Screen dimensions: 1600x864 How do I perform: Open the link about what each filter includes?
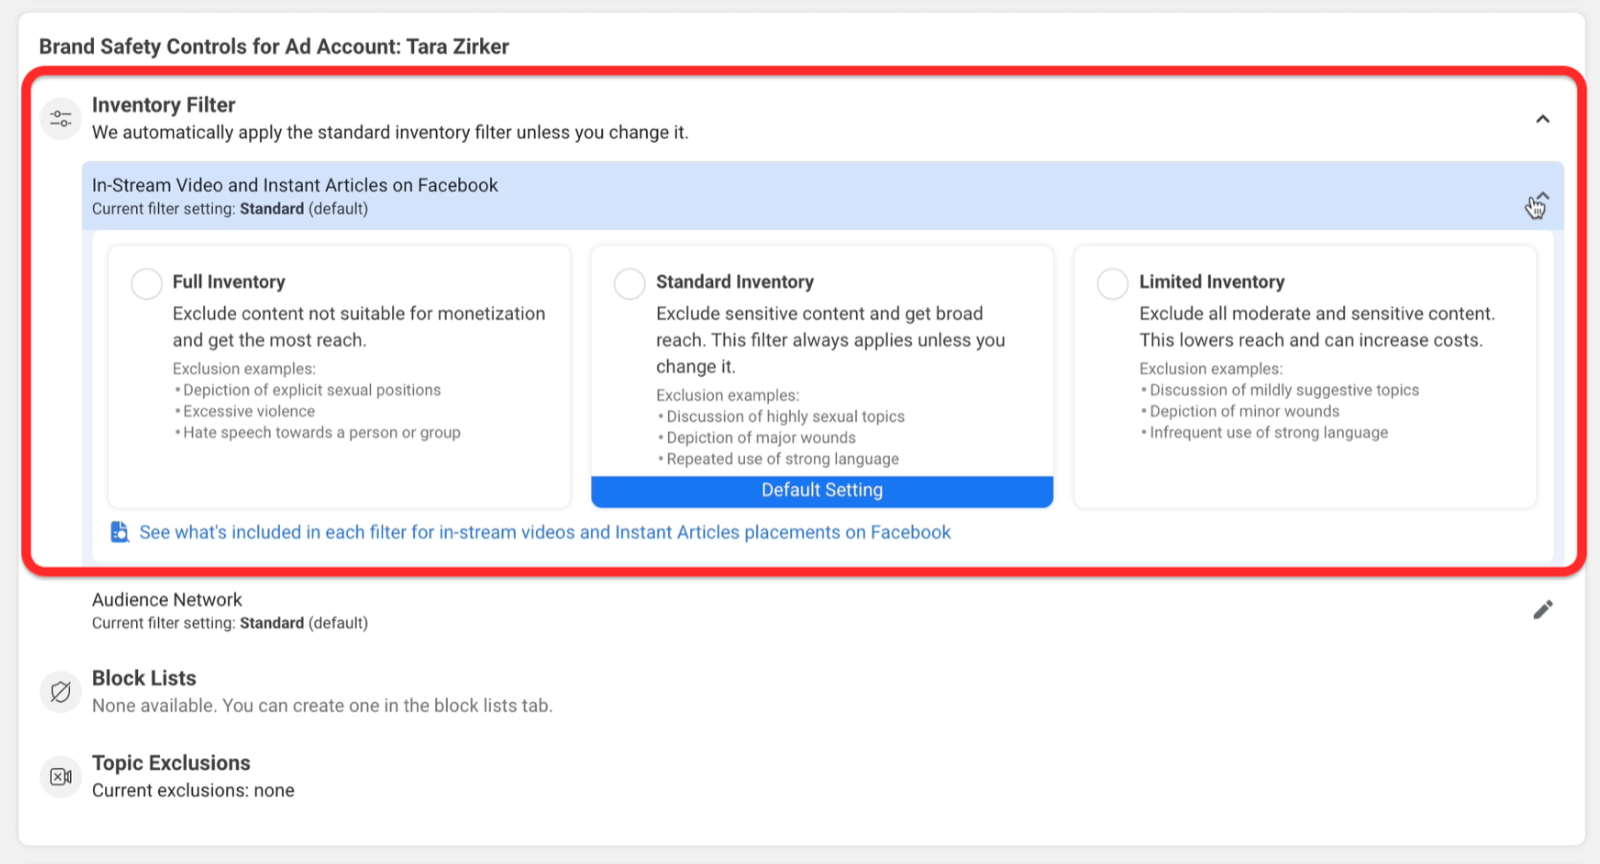[545, 532]
